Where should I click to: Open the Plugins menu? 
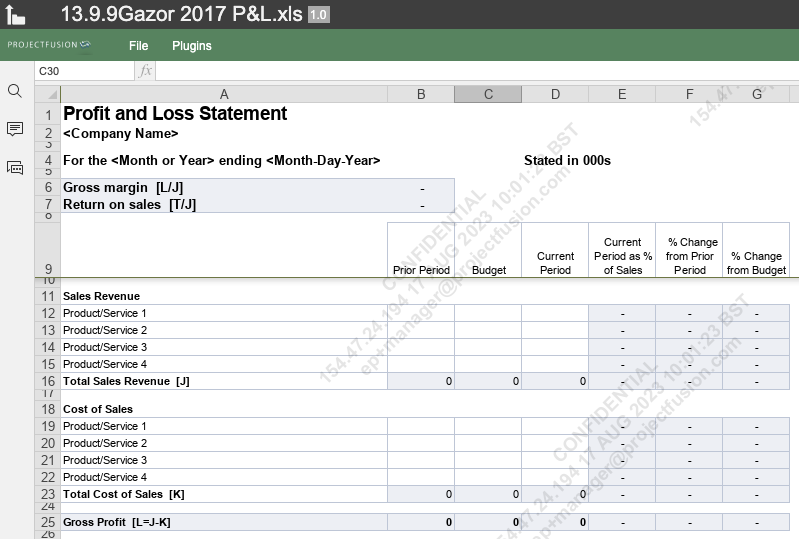[x=192, y=45]
